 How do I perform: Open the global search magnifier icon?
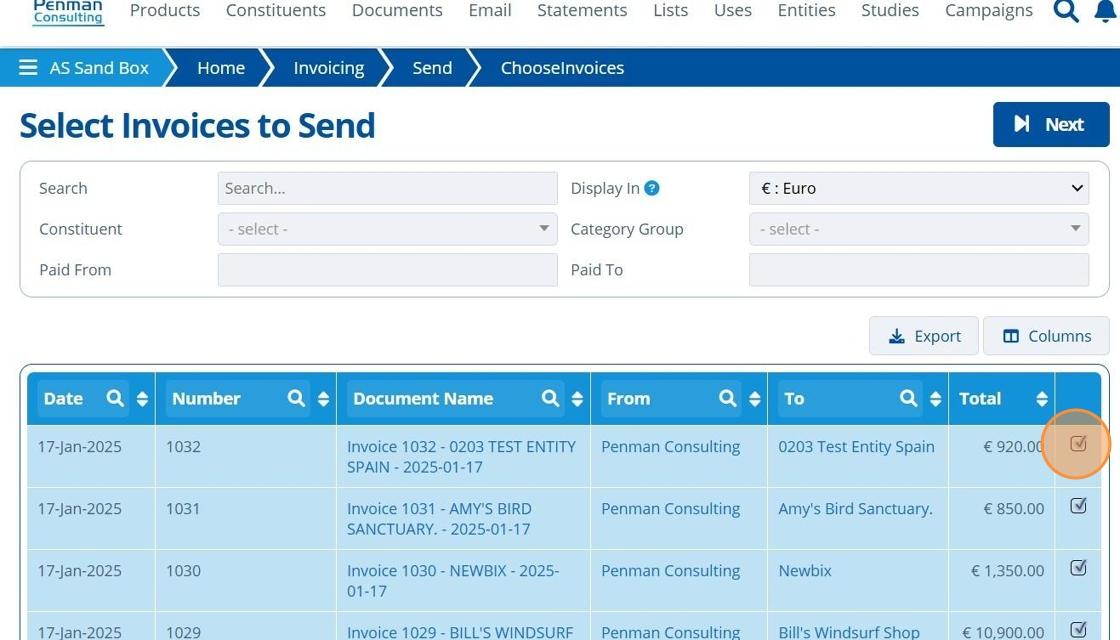[1066, 10]
